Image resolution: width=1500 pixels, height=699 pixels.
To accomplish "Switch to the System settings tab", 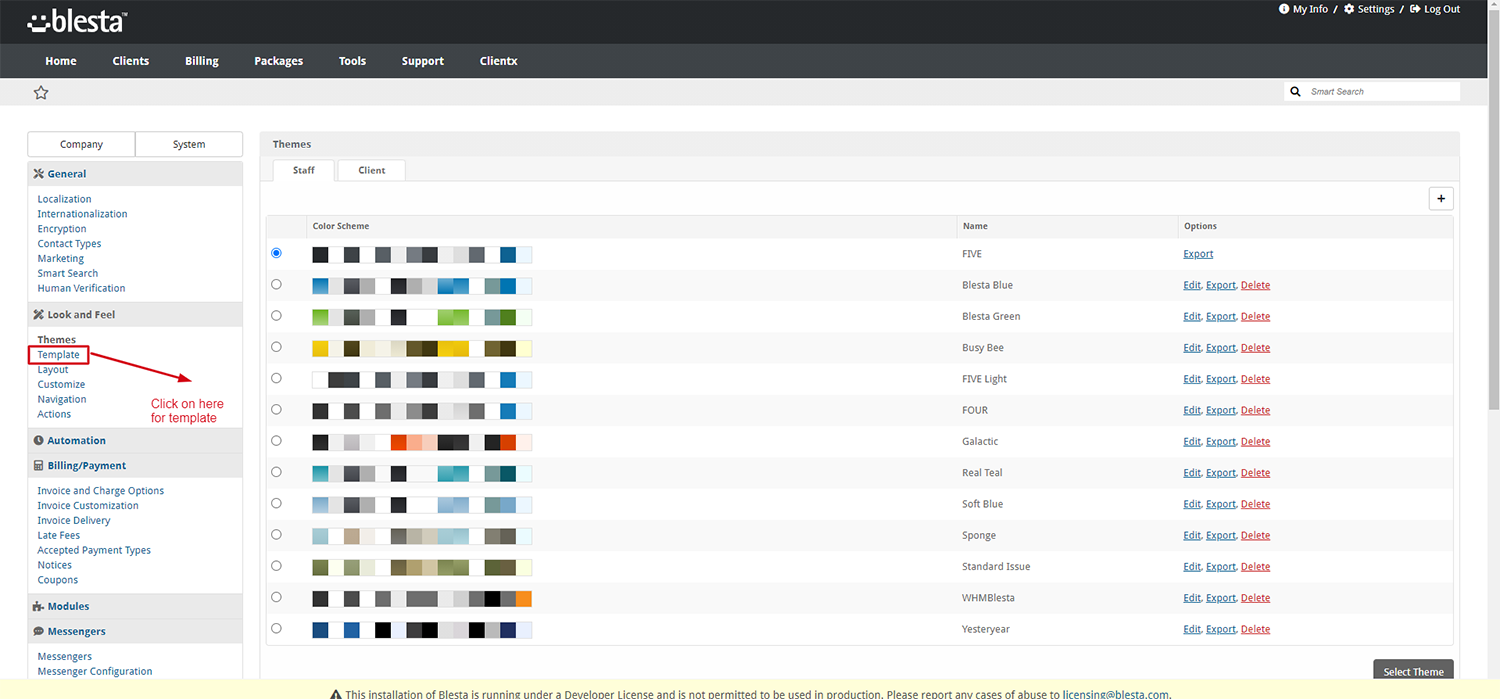I will [189, 144].
